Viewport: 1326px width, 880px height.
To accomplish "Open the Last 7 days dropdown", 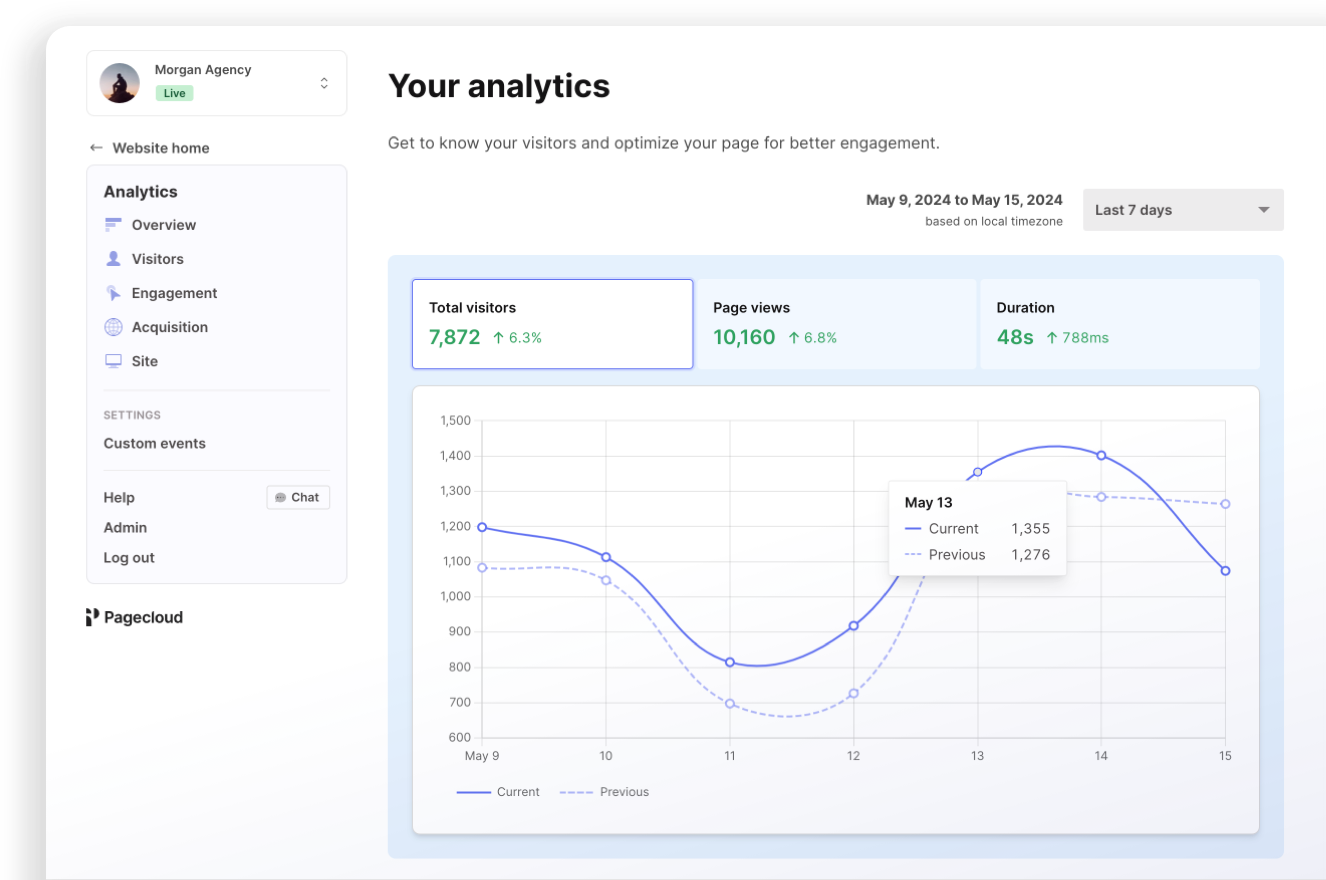I will (1183, 210).
